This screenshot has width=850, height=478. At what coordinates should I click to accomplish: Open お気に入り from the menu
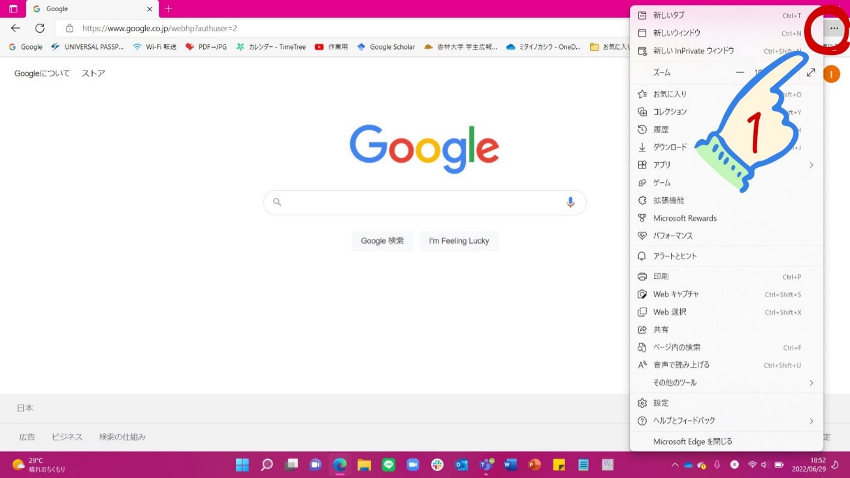coord(726,94)
